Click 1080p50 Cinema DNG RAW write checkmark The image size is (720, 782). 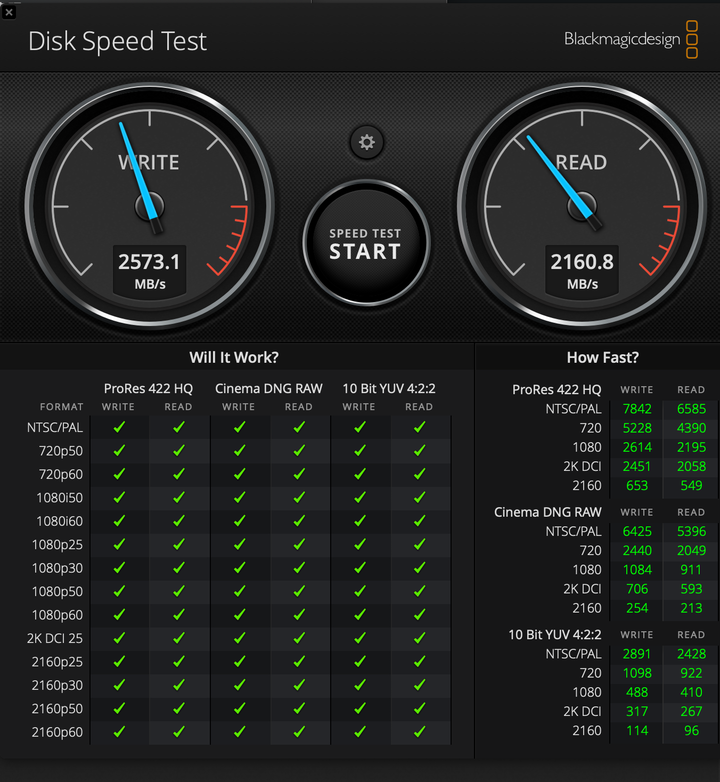(239, 591)
